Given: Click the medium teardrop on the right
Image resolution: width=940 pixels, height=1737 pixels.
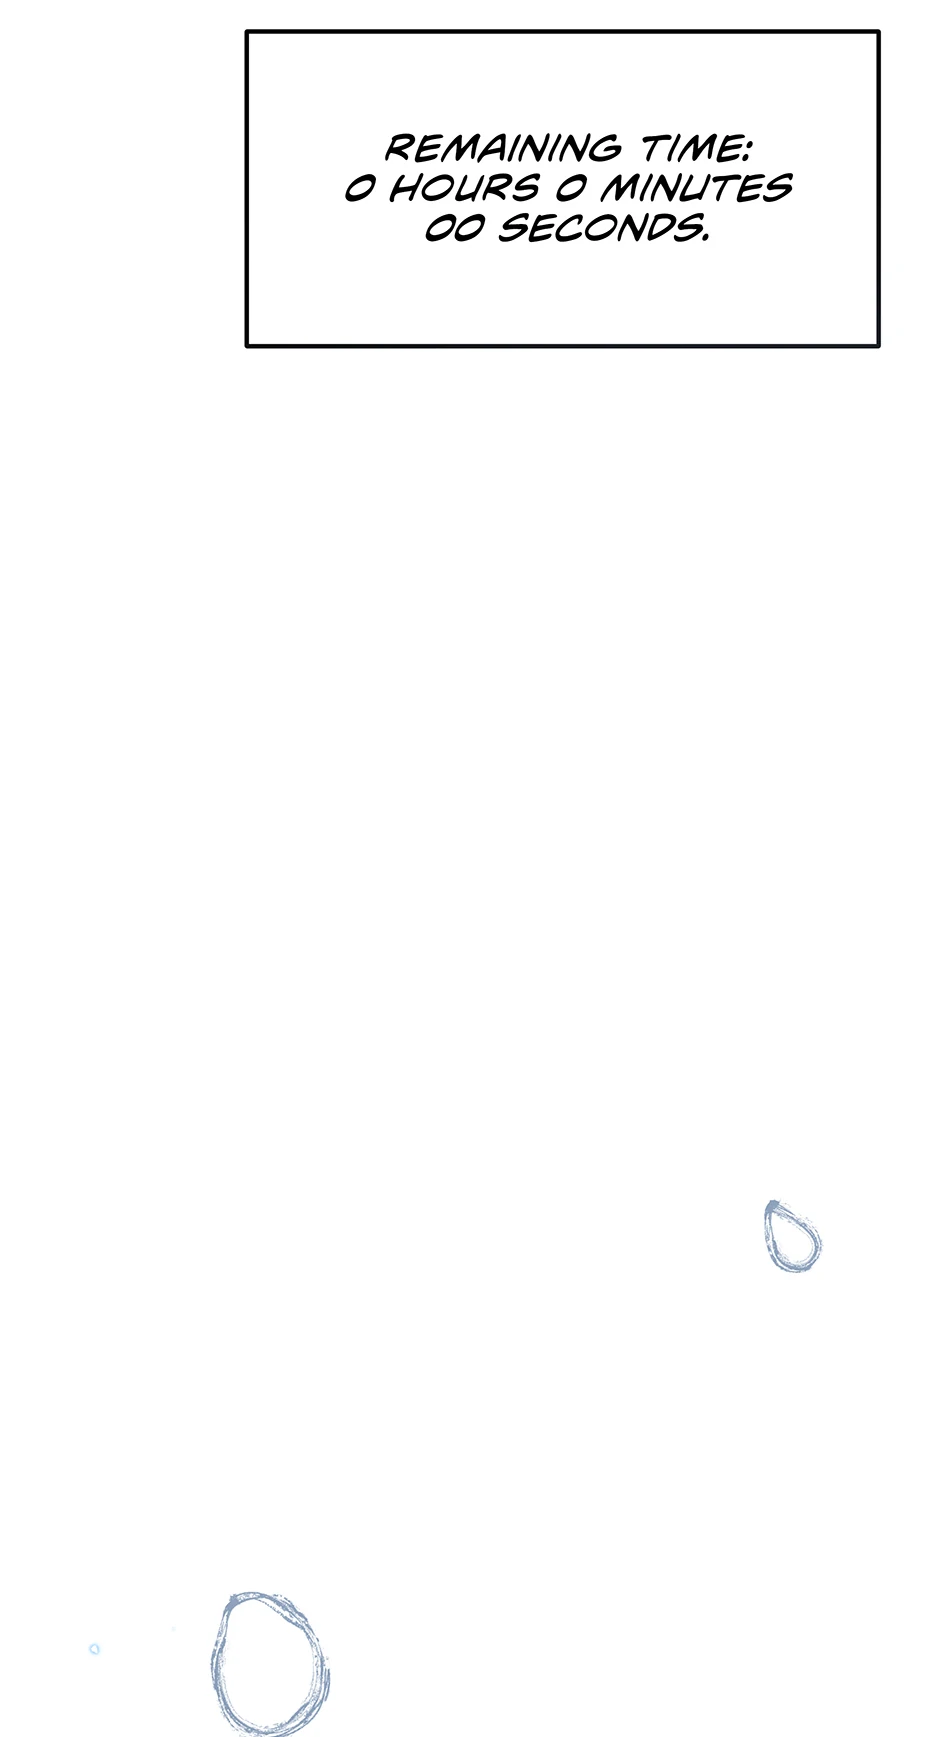Looking at the screenshot, I should coord(792,1236).
